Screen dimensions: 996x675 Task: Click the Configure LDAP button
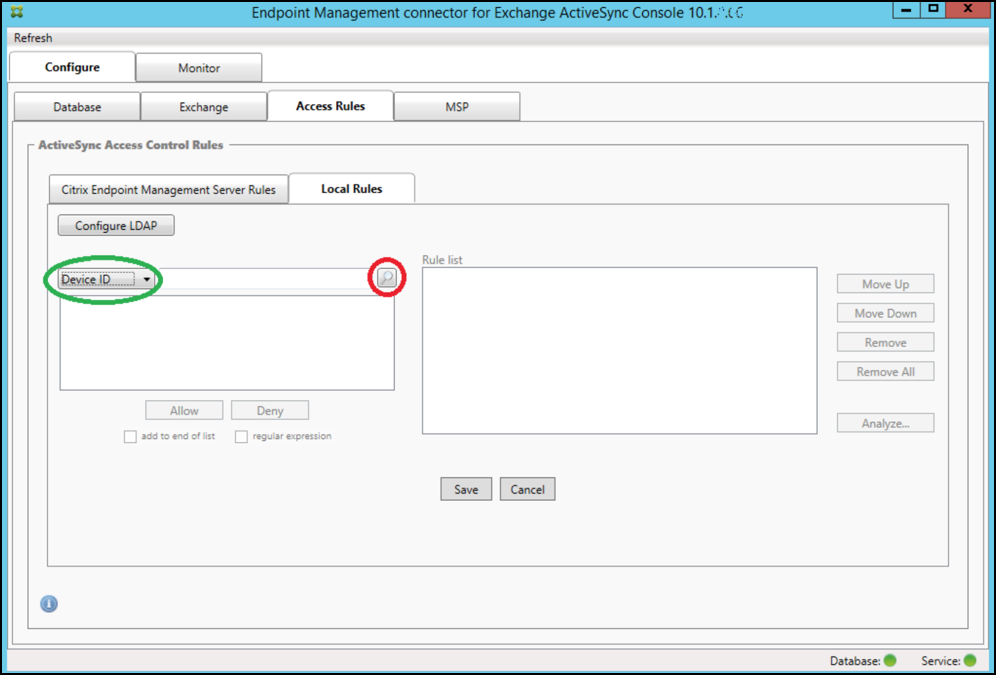tap(116, 225)
